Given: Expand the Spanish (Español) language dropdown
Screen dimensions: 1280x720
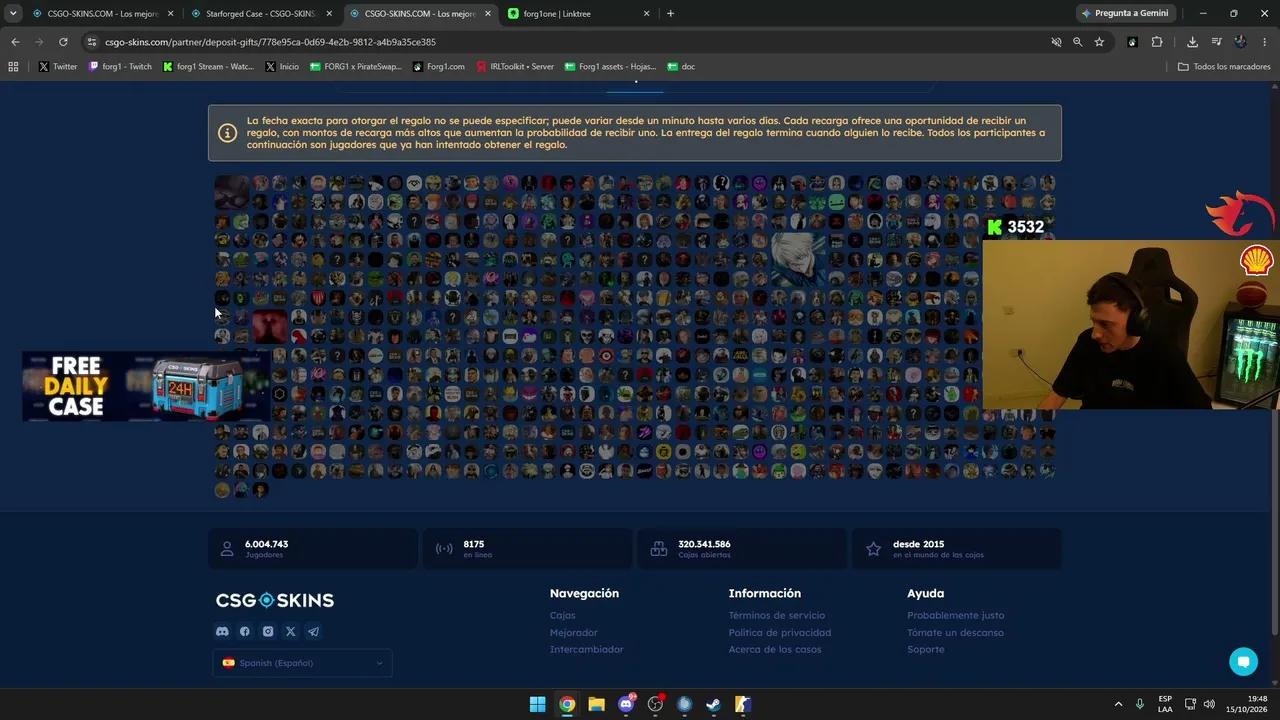Looking at the screenshot, I should tap(302, 663).
